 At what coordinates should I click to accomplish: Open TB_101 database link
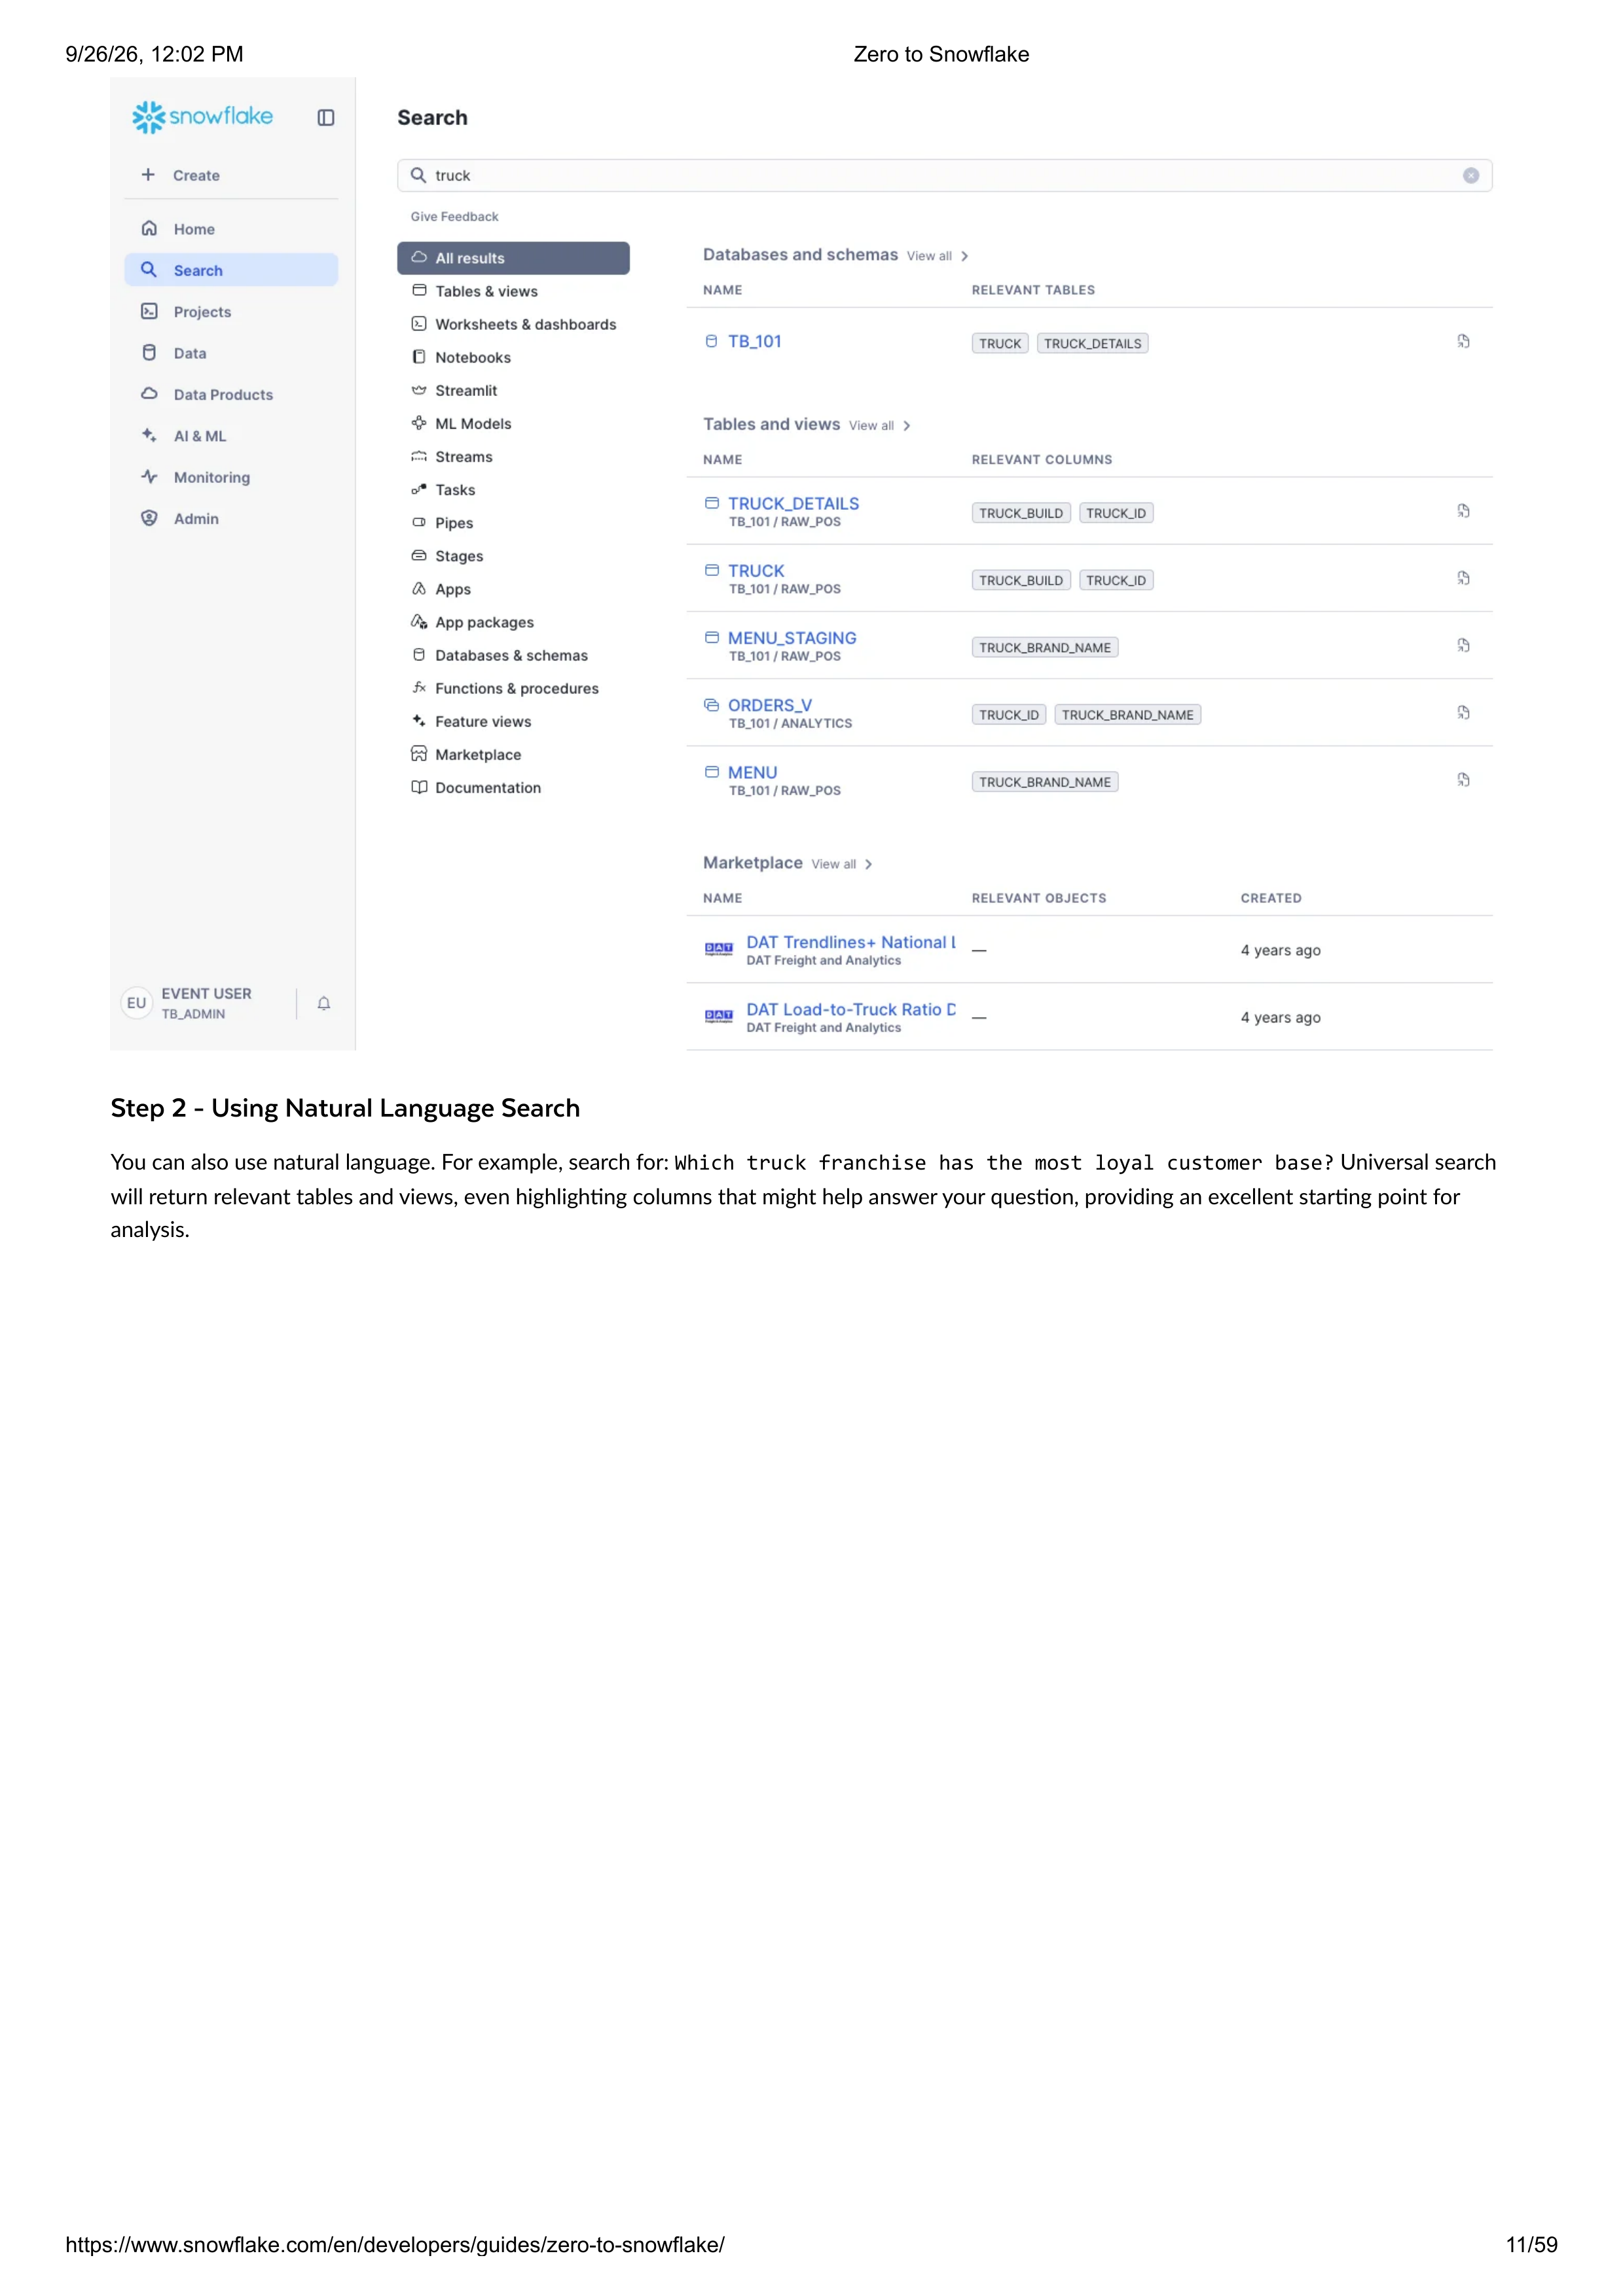(x=754, y=341)
